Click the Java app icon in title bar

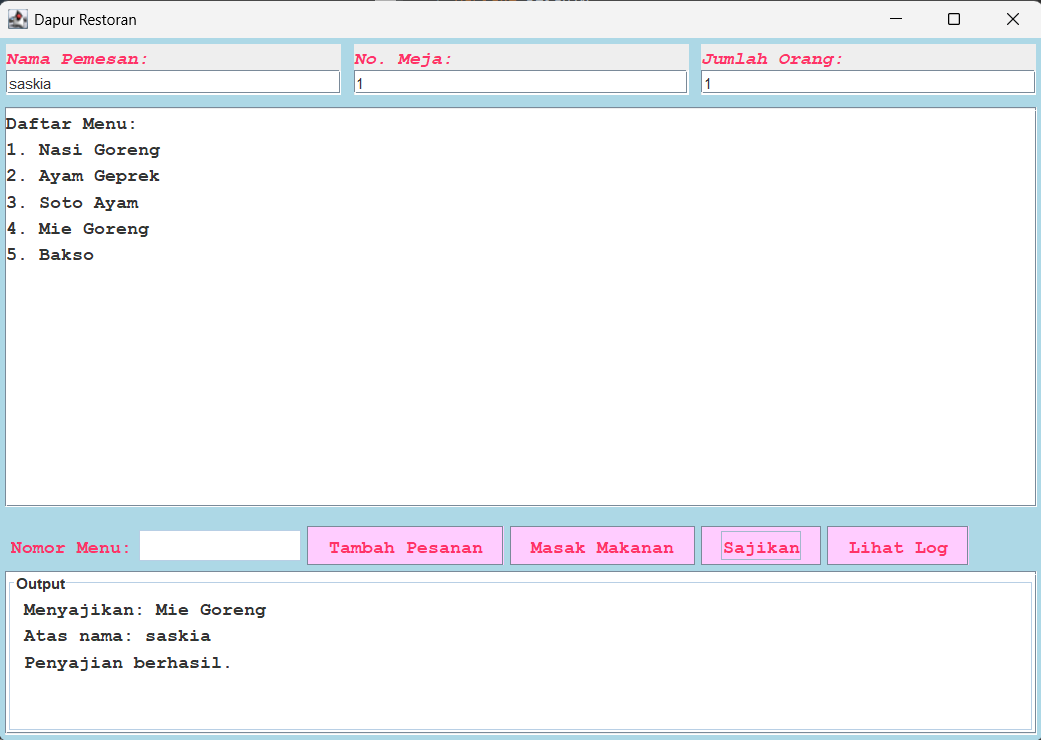pos(18,19)
